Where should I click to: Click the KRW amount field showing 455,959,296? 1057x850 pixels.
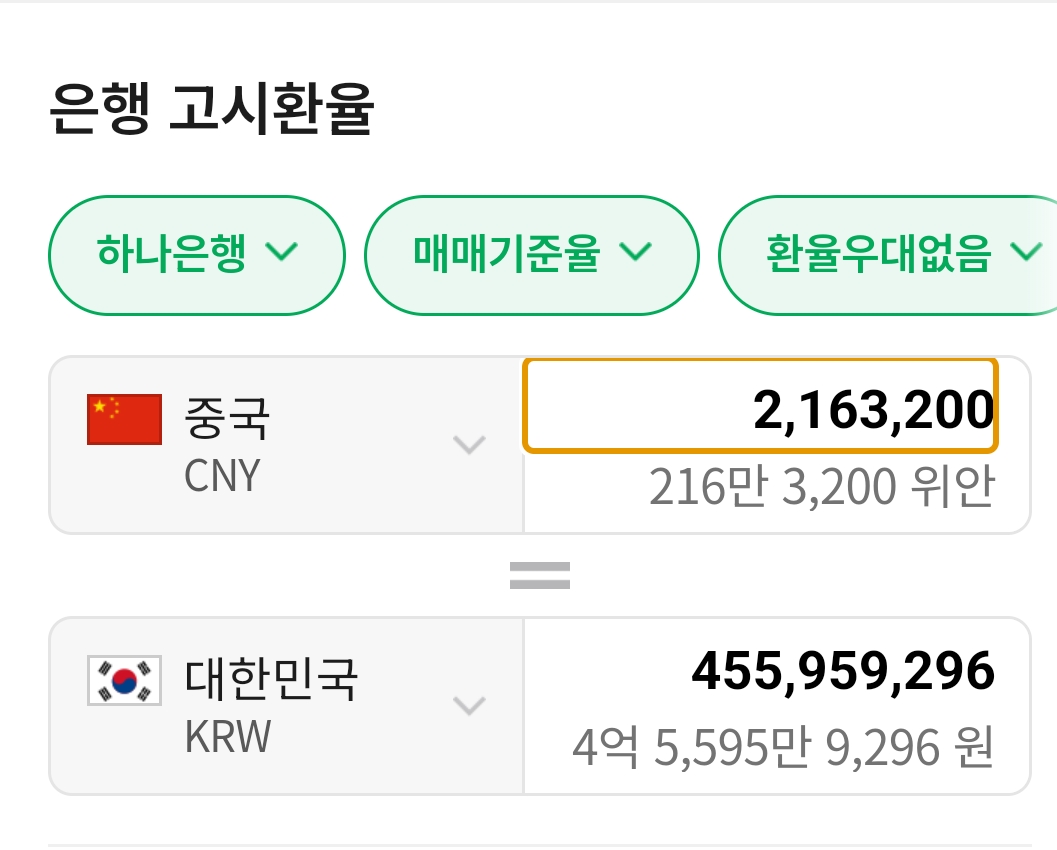(x=843, y=671)
